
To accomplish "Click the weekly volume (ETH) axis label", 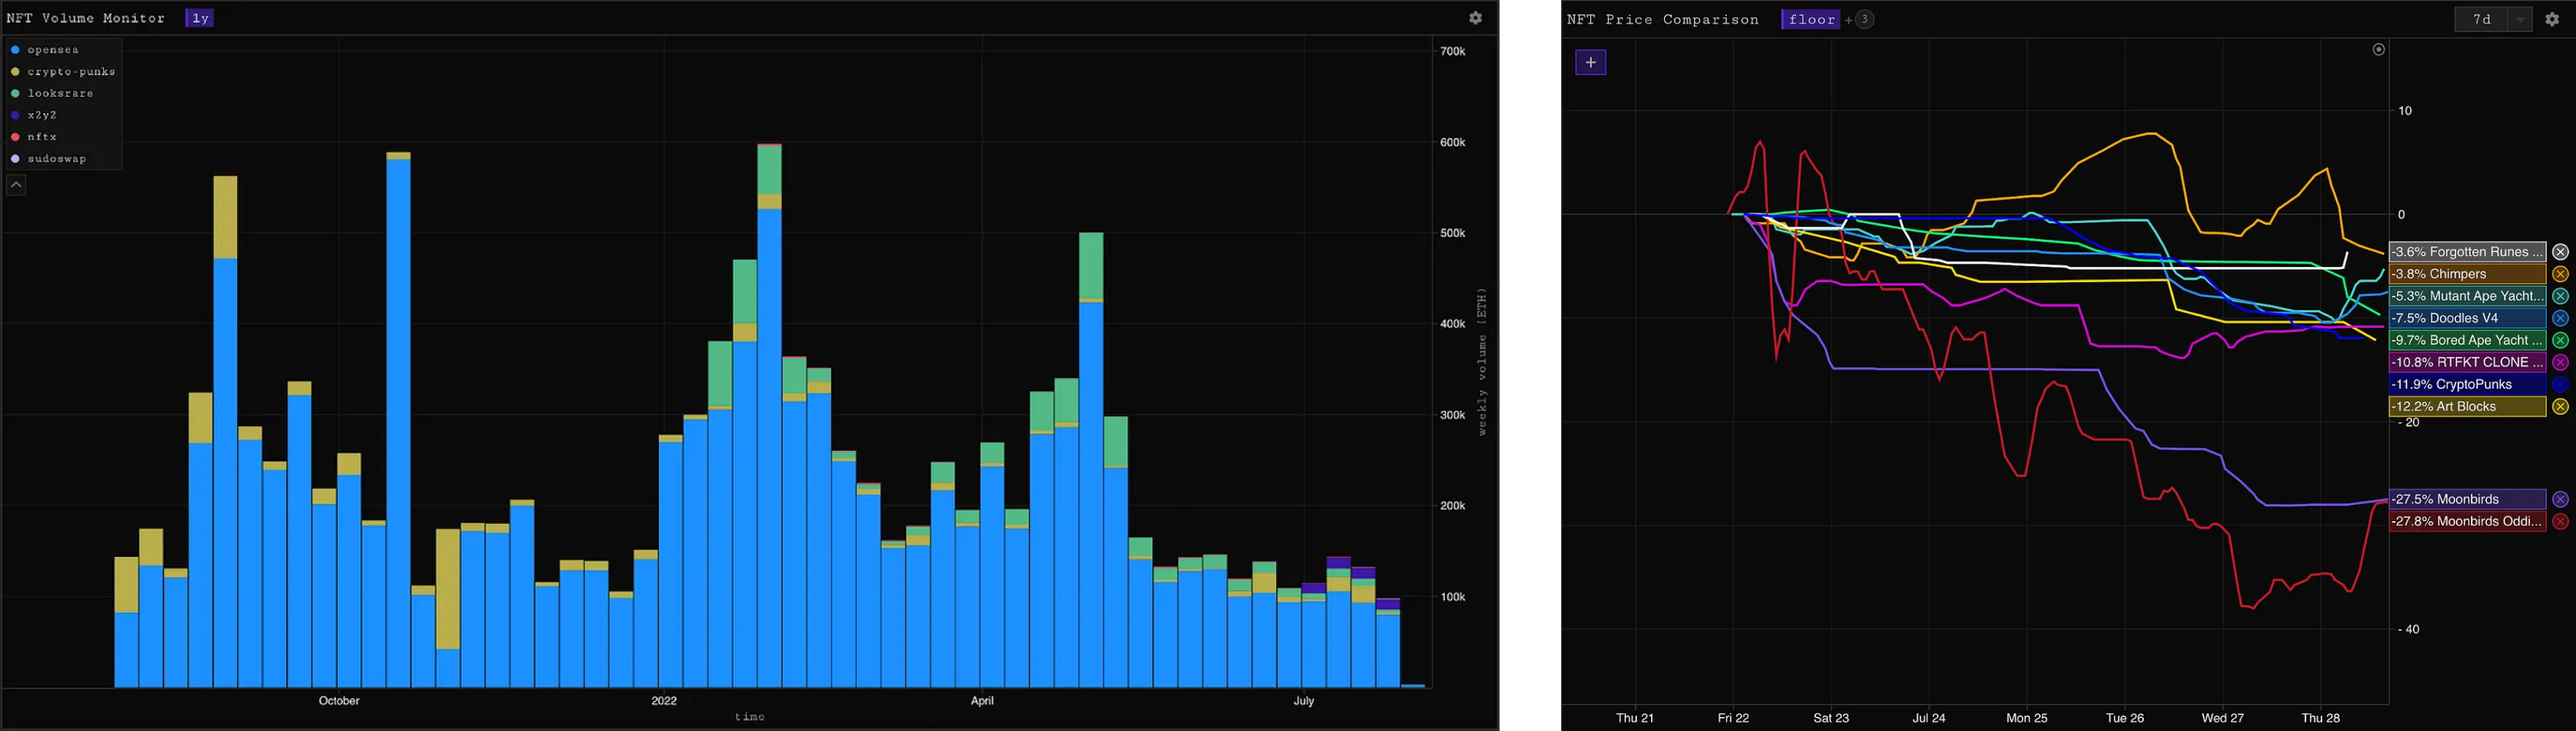I will [1482, 362].
